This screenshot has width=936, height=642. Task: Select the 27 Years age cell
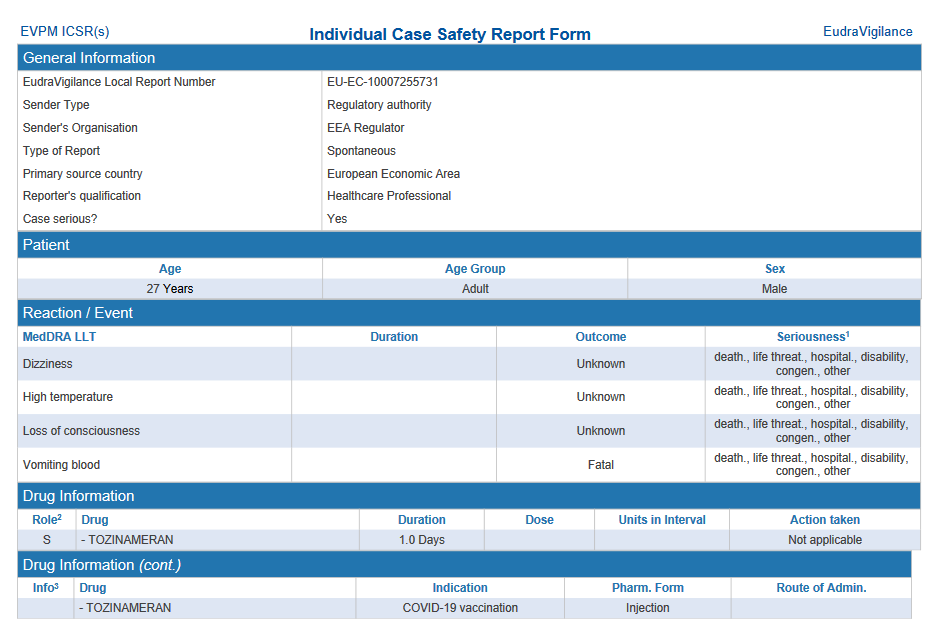170,289
